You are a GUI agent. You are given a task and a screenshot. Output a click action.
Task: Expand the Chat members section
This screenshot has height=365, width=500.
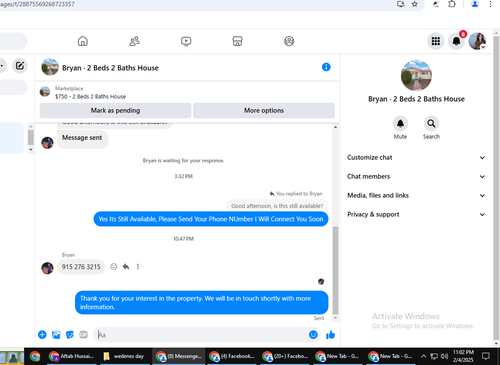(x=416, y=176)
